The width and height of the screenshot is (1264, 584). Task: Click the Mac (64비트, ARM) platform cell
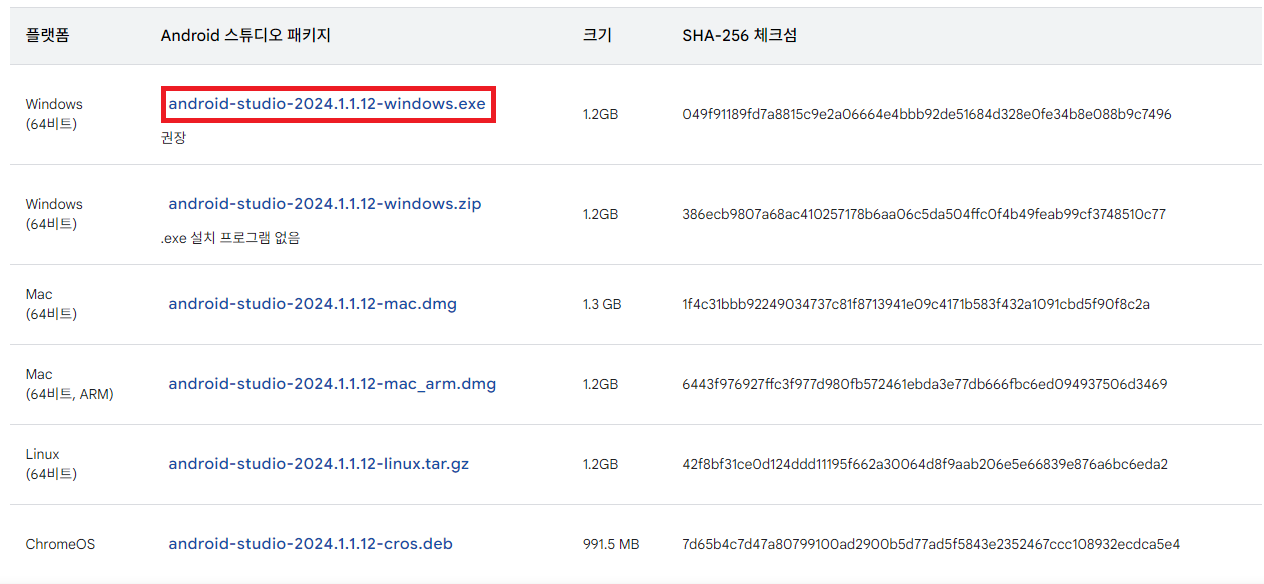coord(69,384)
